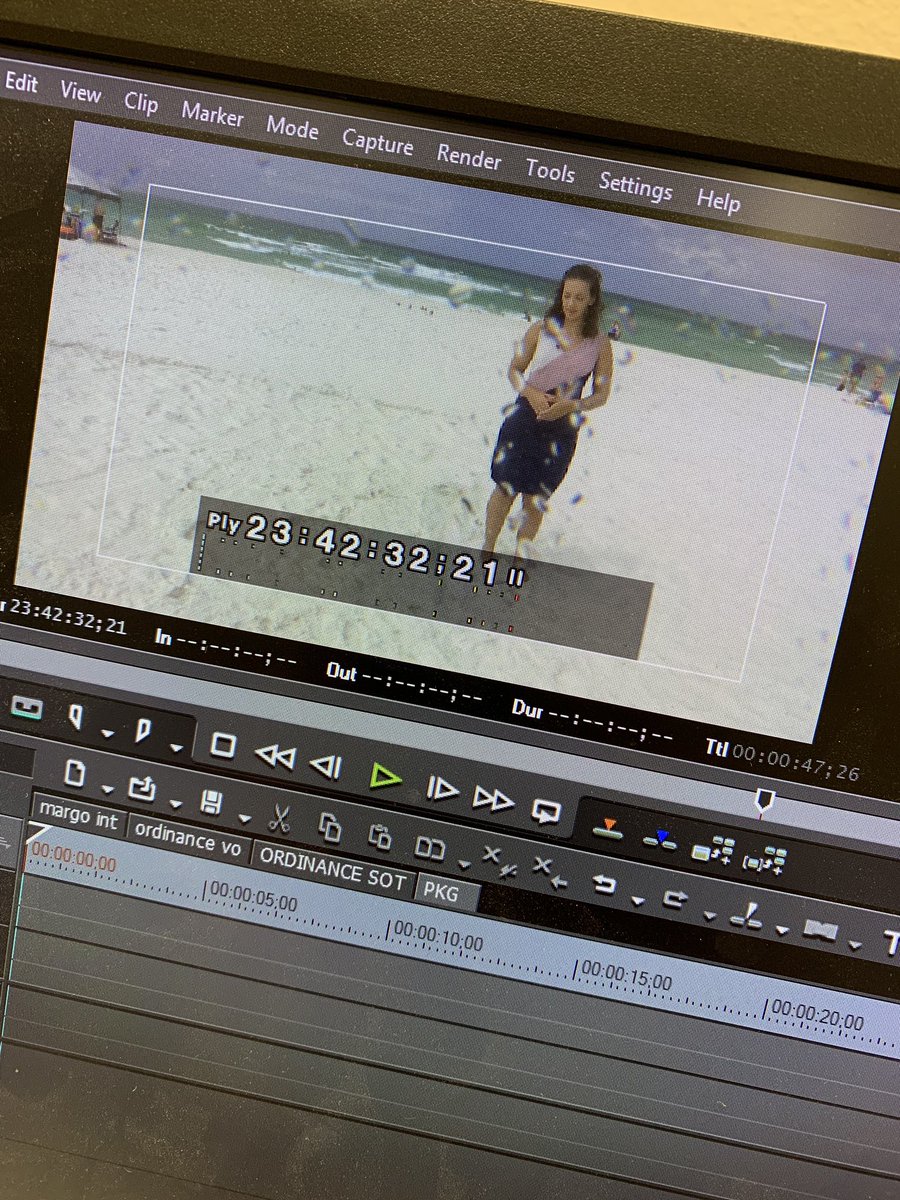Click the Save Project floppy icon
The height and width of the screenshot is (1200, 900).
pos(211,800)
